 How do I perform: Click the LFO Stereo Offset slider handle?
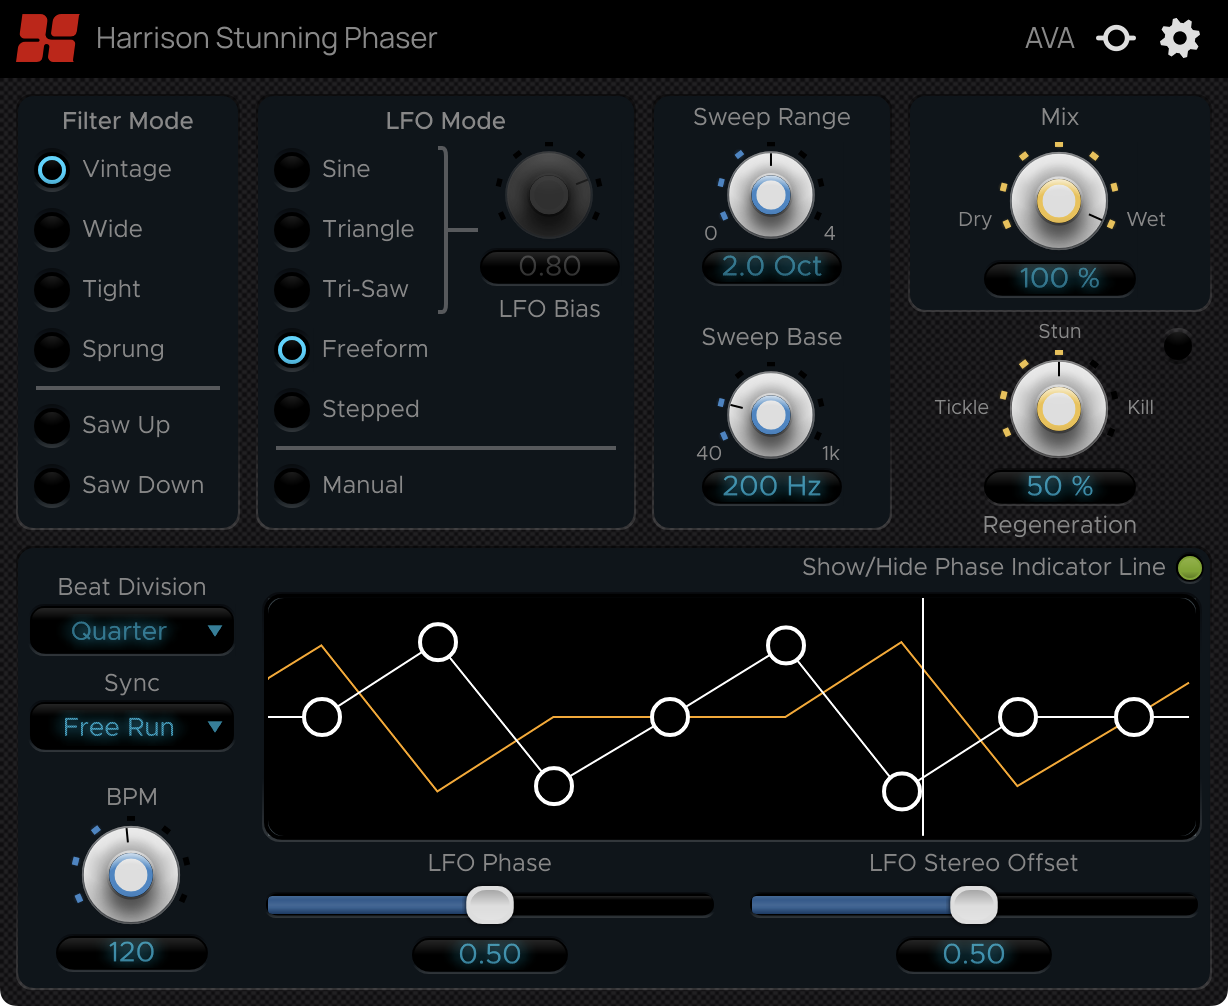pos(974,906)
